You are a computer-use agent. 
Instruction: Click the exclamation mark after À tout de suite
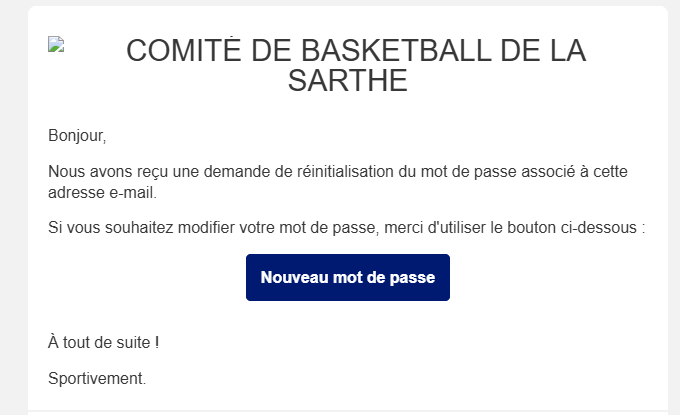pos(157,343)
